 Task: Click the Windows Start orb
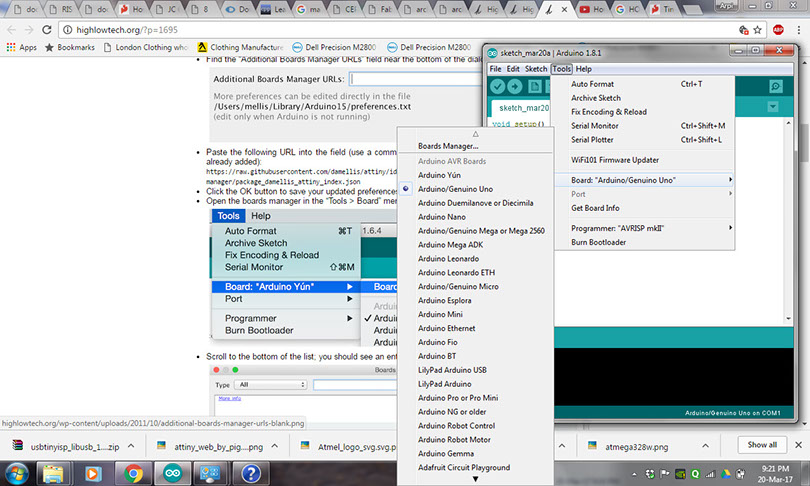17,473
